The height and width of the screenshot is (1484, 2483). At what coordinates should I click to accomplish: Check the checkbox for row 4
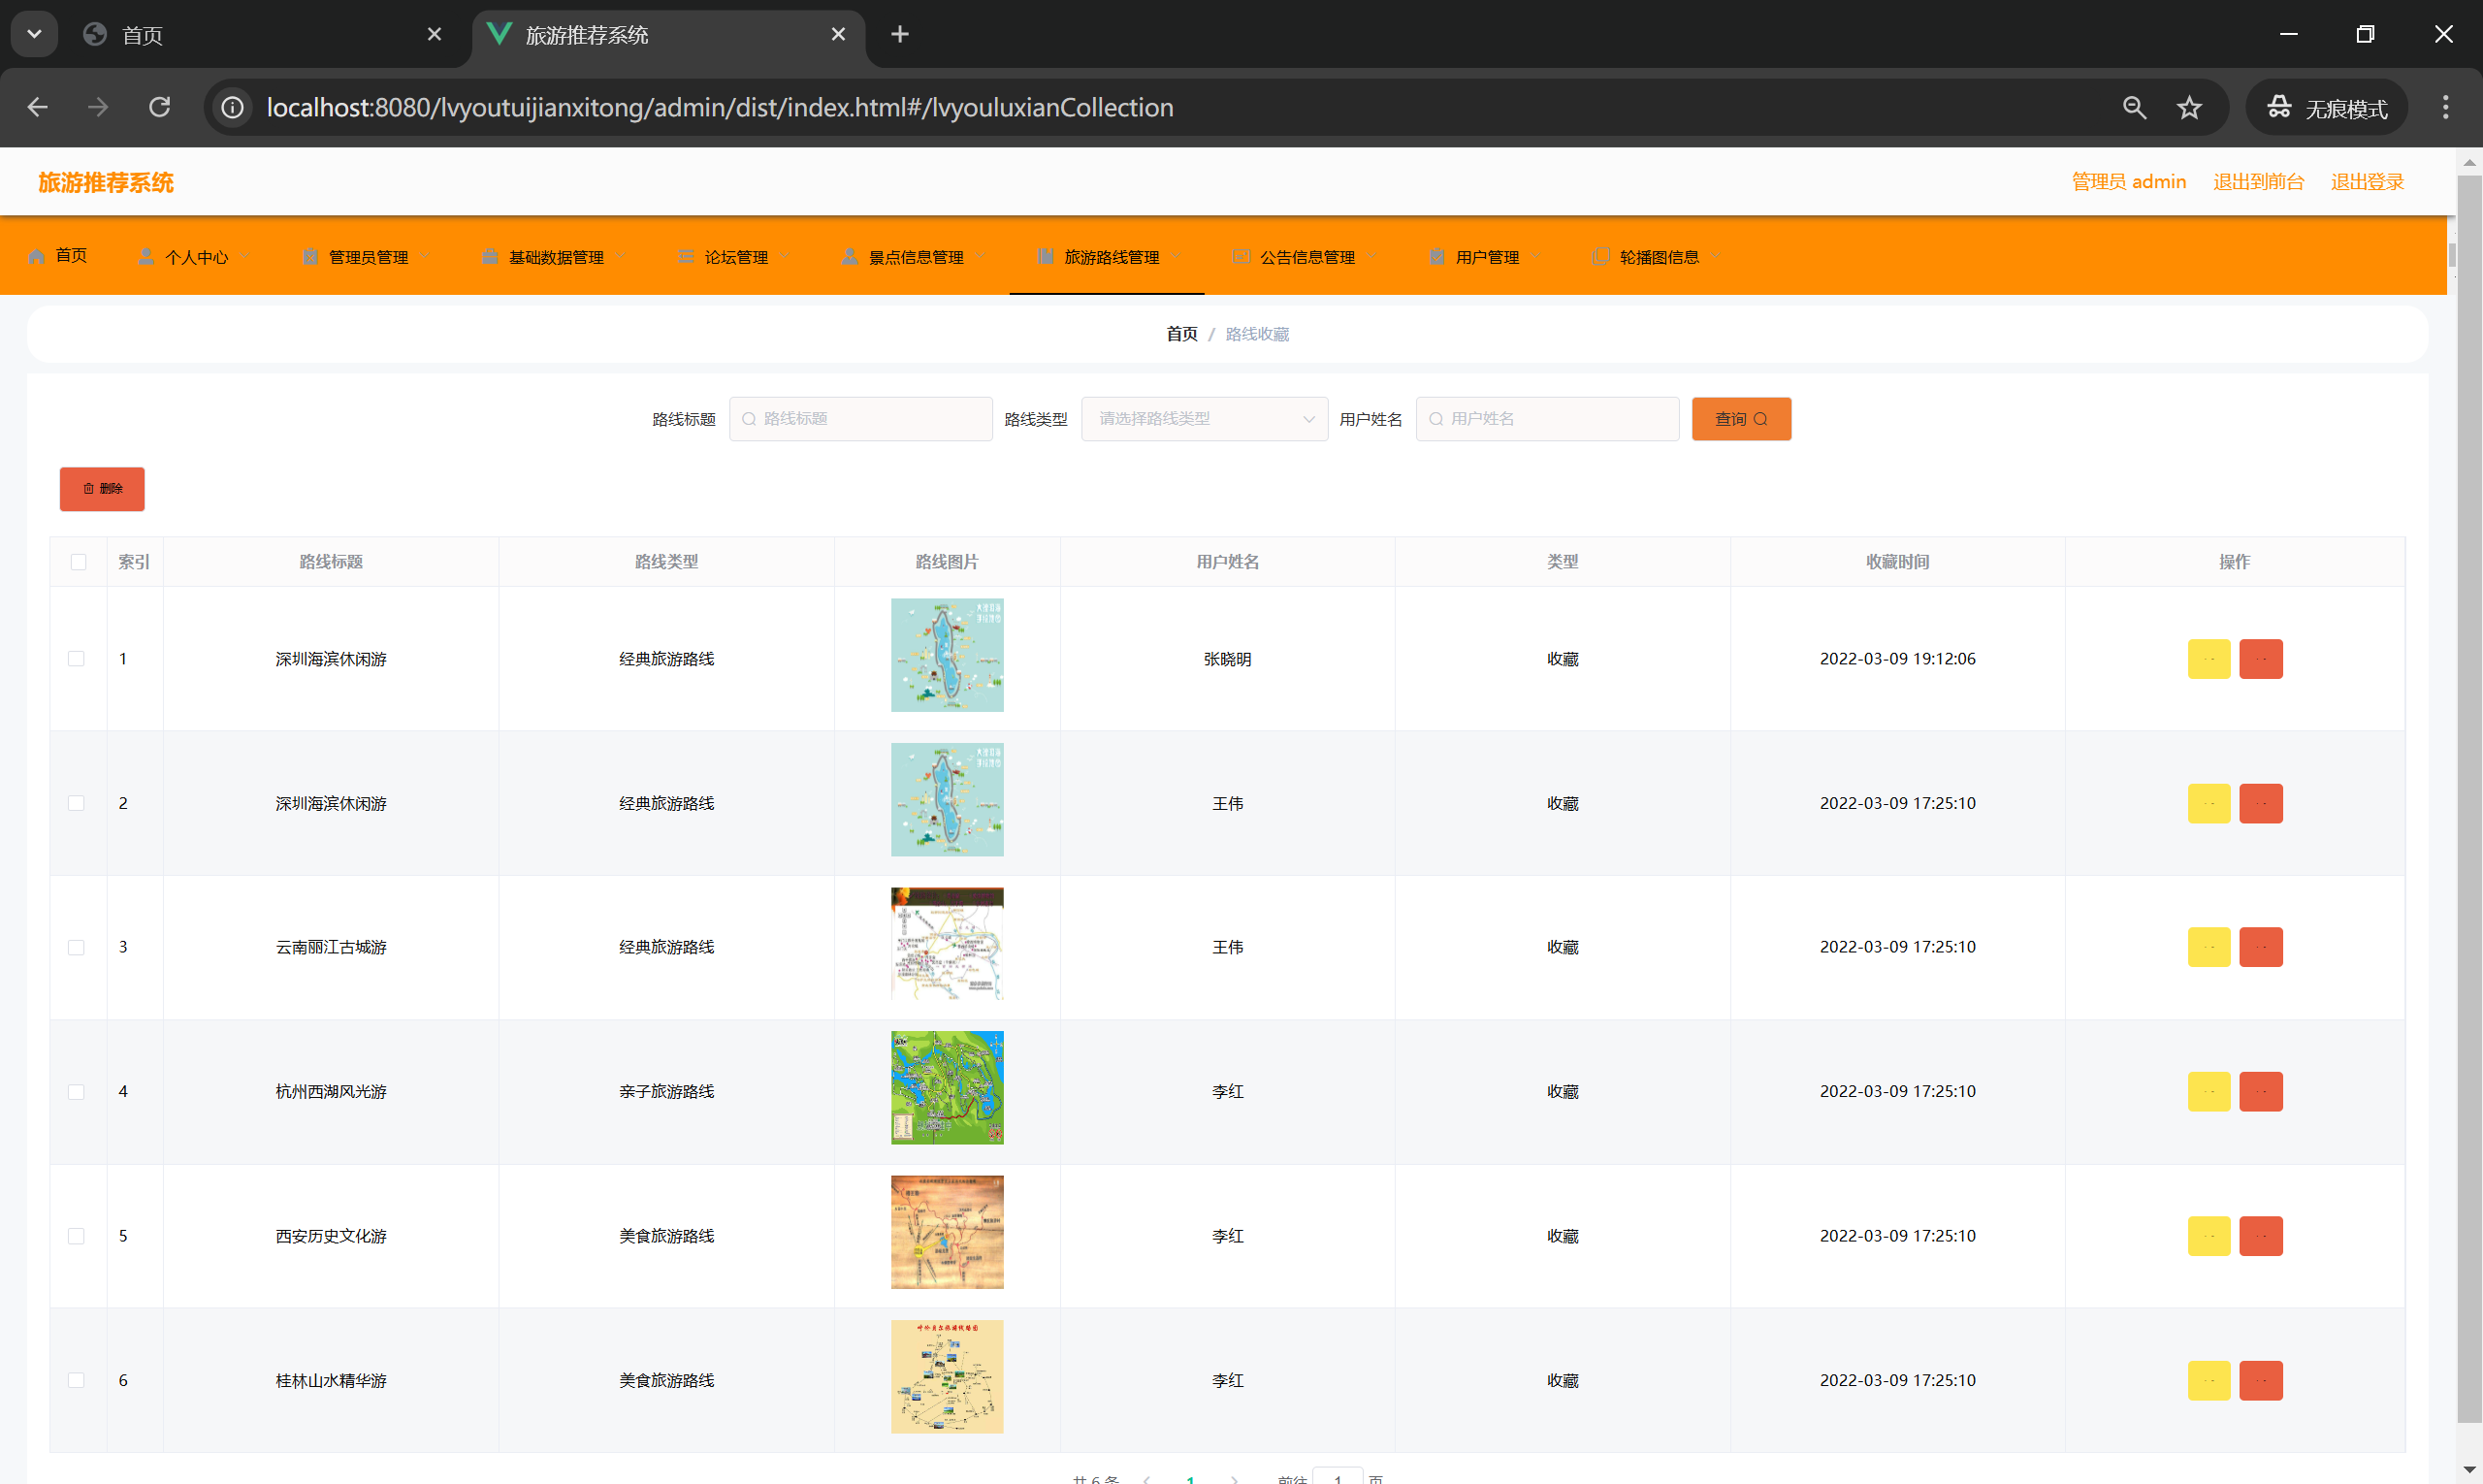pyautogui.click(x=76, y=1091)
